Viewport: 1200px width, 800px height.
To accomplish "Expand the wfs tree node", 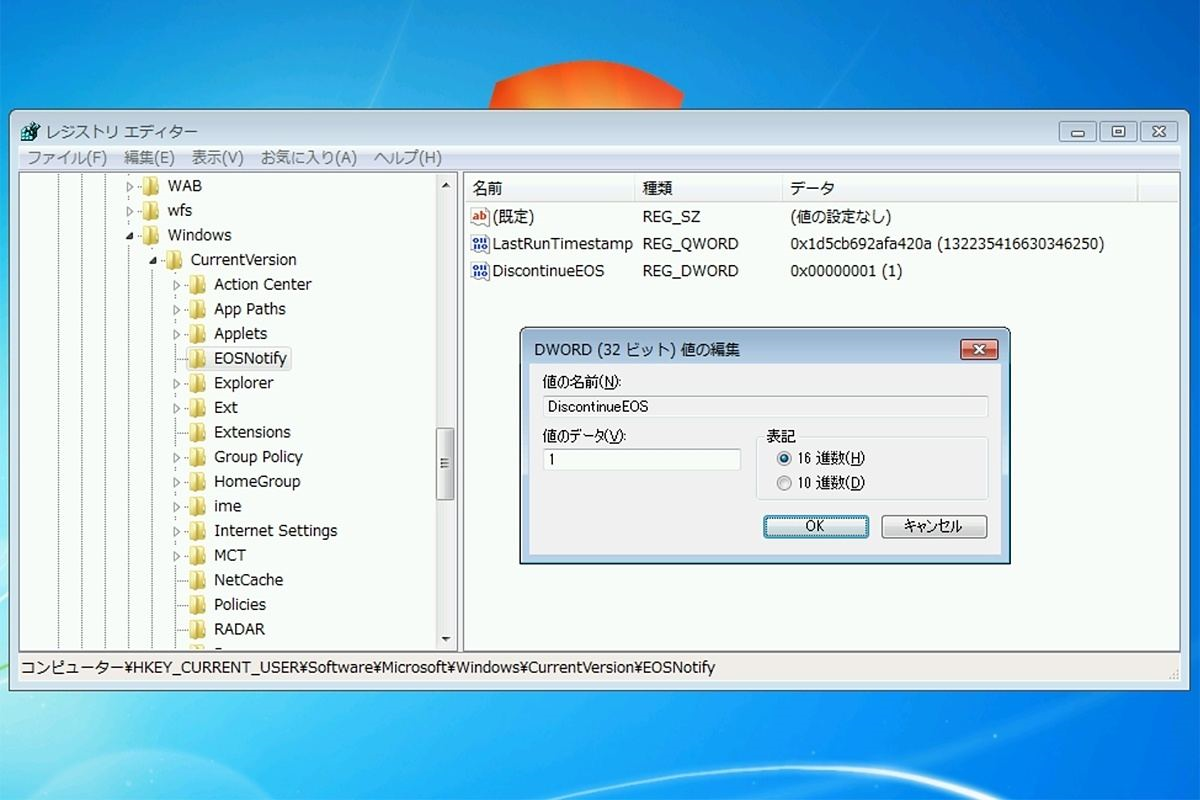I will click(129, 211).
